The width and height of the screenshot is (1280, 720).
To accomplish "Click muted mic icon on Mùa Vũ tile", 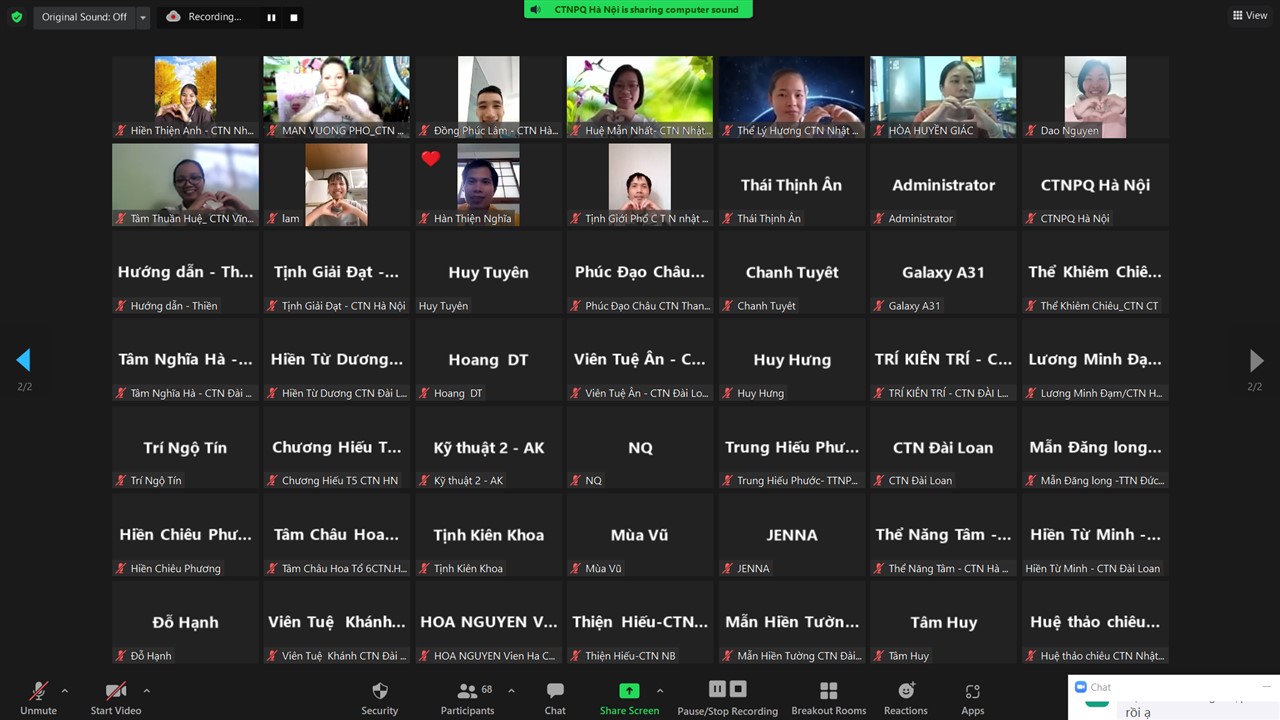I will pos(576,568).
